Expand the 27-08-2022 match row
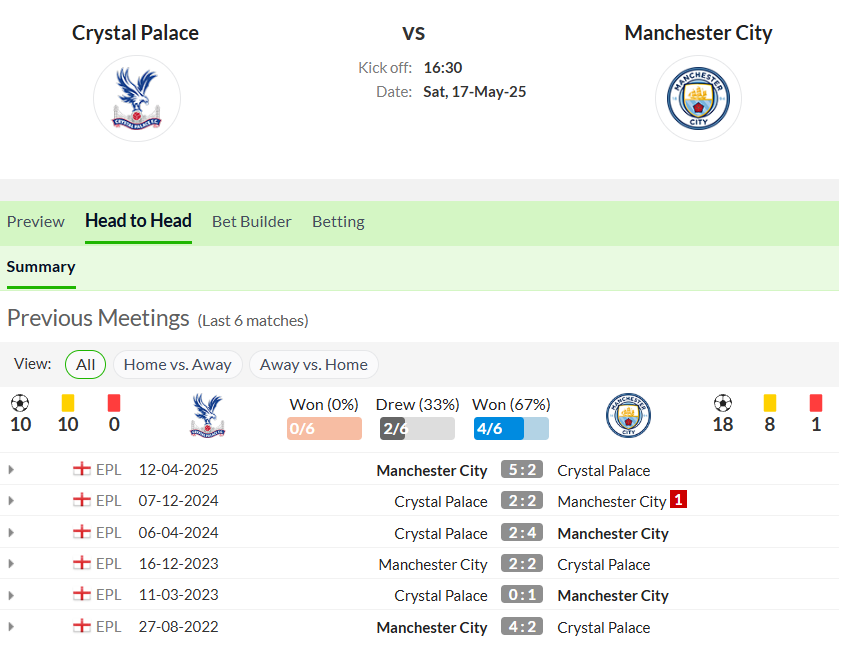 pos(11,627)
